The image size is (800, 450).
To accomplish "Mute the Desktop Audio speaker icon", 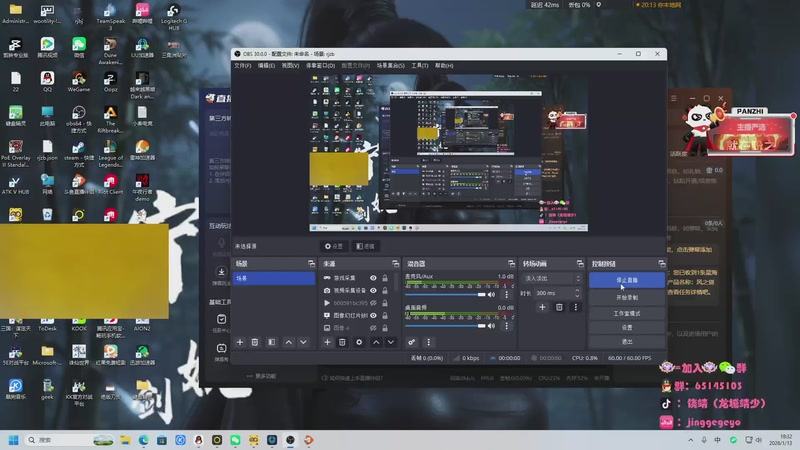I will pyautogui.click(x=491, y=326).
